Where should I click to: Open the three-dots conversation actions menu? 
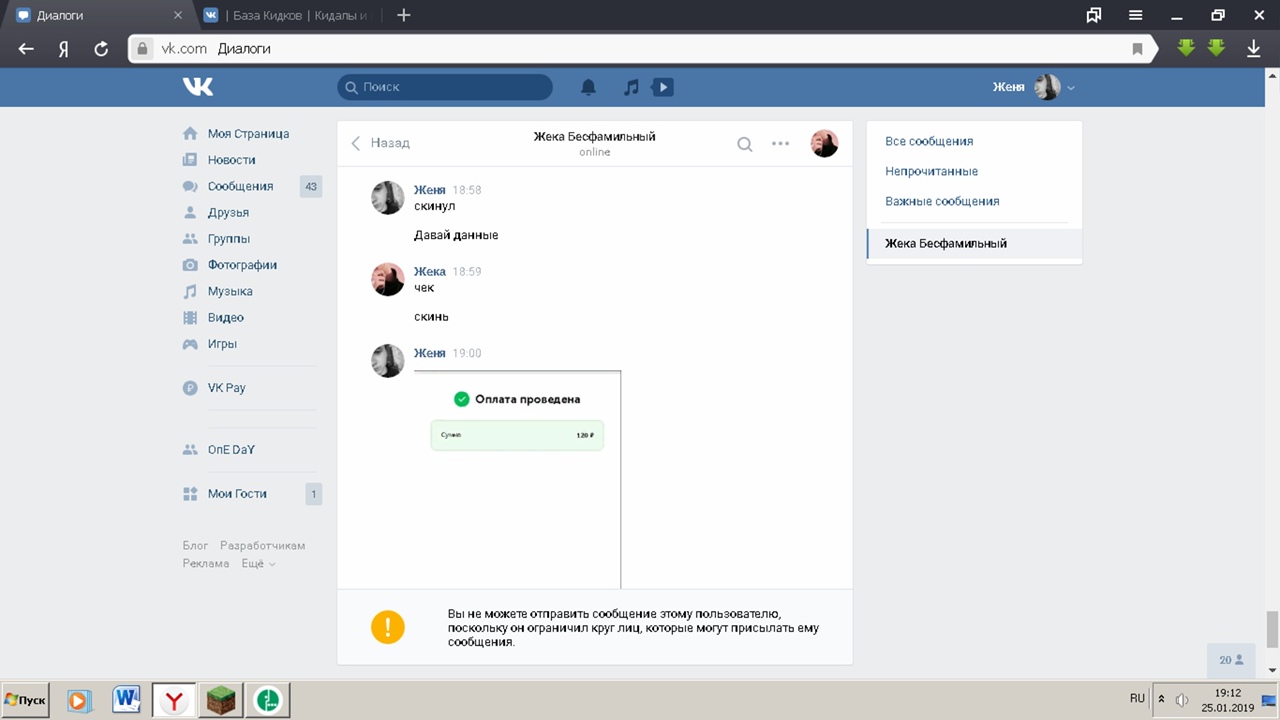(x=781, y=144)
